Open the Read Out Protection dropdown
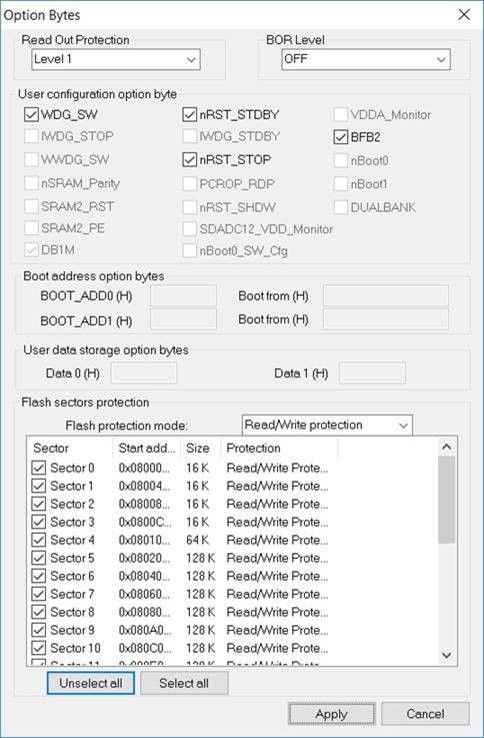 point(116,59)
